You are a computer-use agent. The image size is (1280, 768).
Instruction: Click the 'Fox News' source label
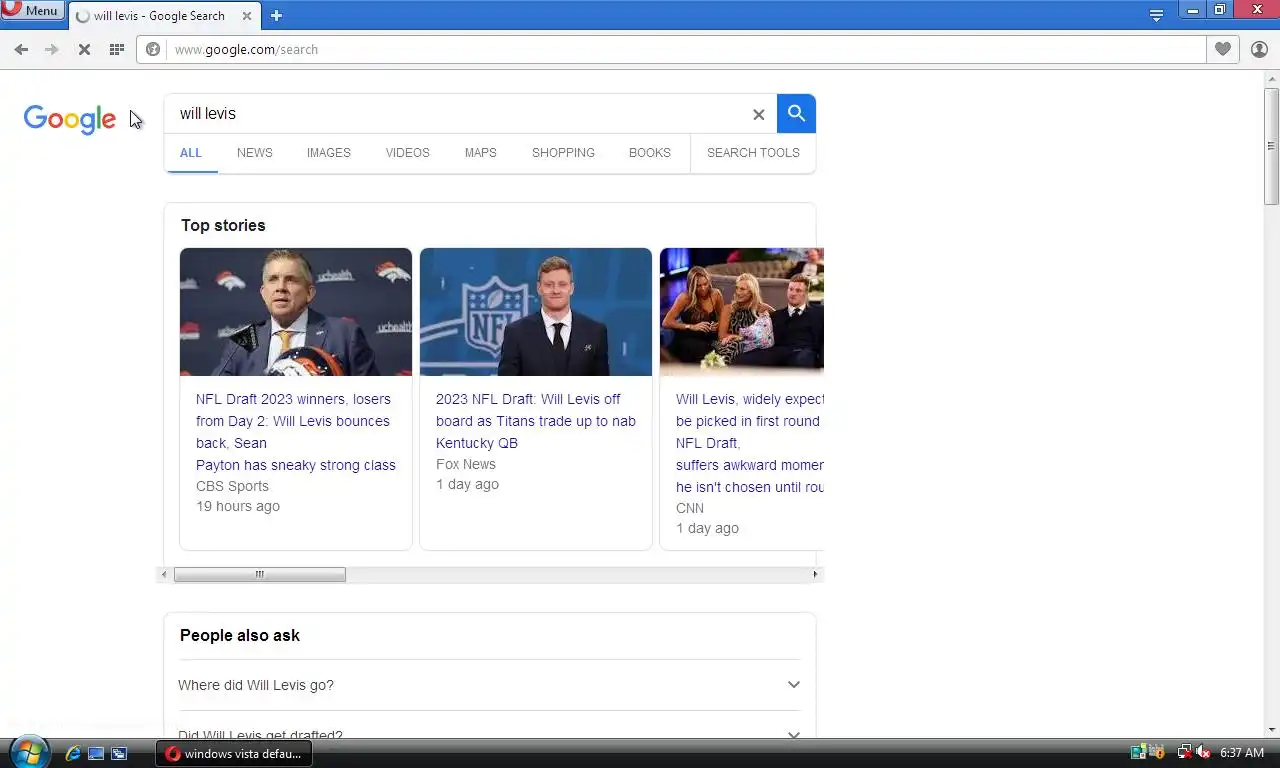pos(466,464)
